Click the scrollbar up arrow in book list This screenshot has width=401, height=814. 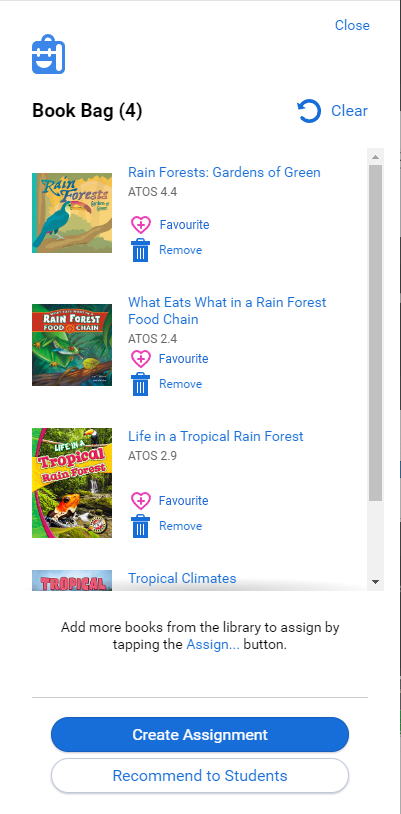(x=376, y=156)
